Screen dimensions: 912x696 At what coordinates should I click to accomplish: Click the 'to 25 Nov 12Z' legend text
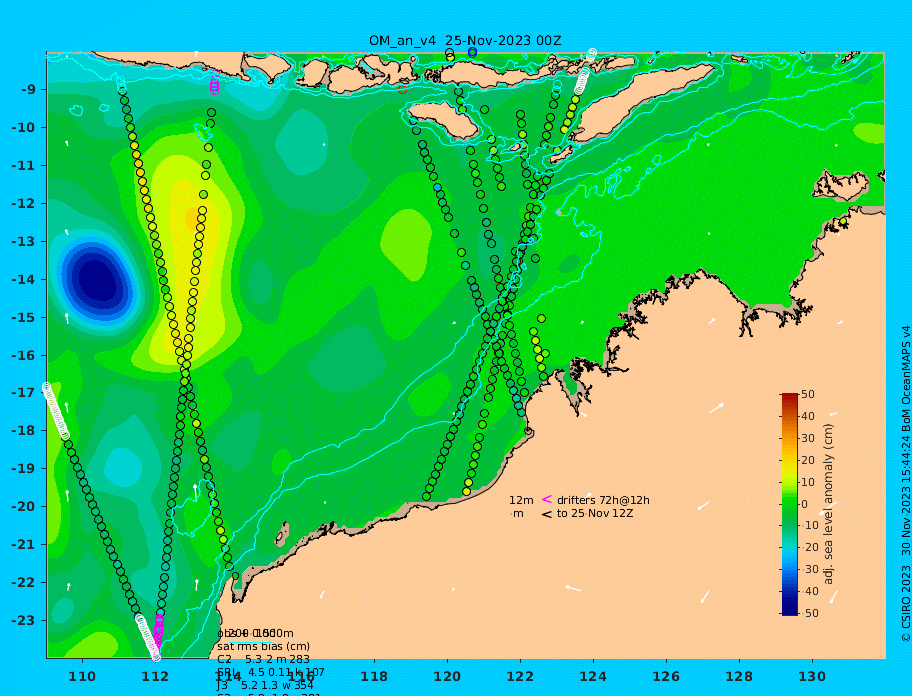[x=595, y=513]
